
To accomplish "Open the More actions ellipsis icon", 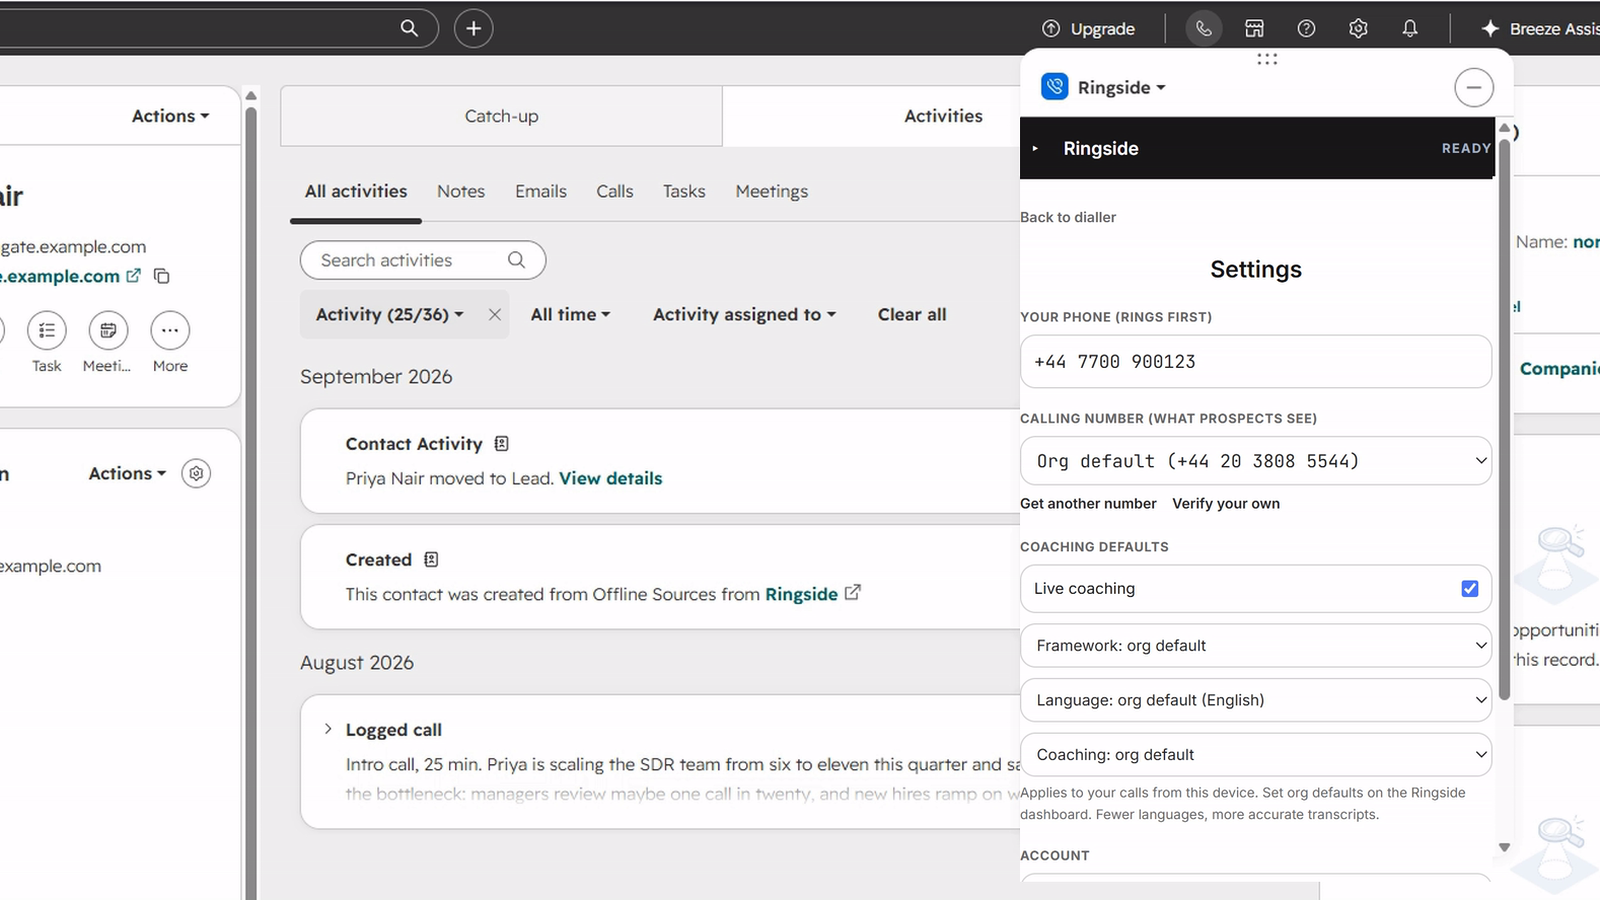I will coord(170,330).
